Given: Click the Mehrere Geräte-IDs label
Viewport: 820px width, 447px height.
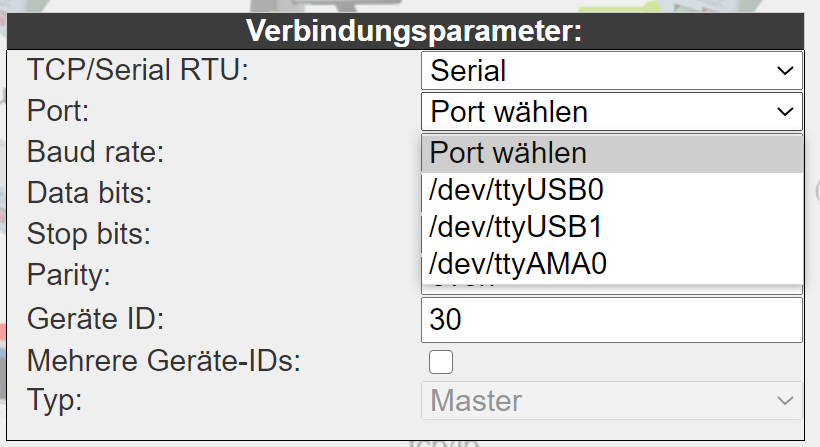Looking at the screenshot, I should [164, 361].
